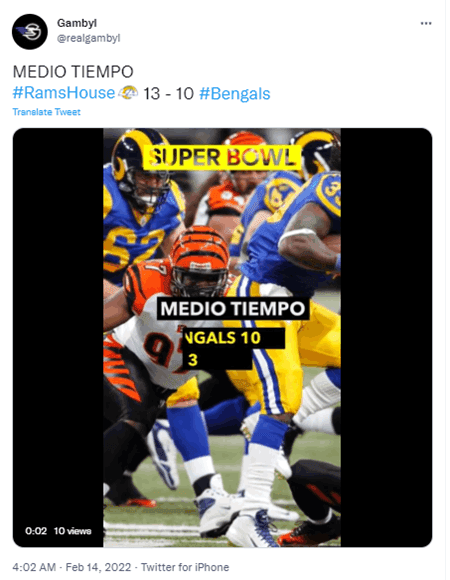
Task: Click the 13 - 10 score text
Action: tap(169, 94)
